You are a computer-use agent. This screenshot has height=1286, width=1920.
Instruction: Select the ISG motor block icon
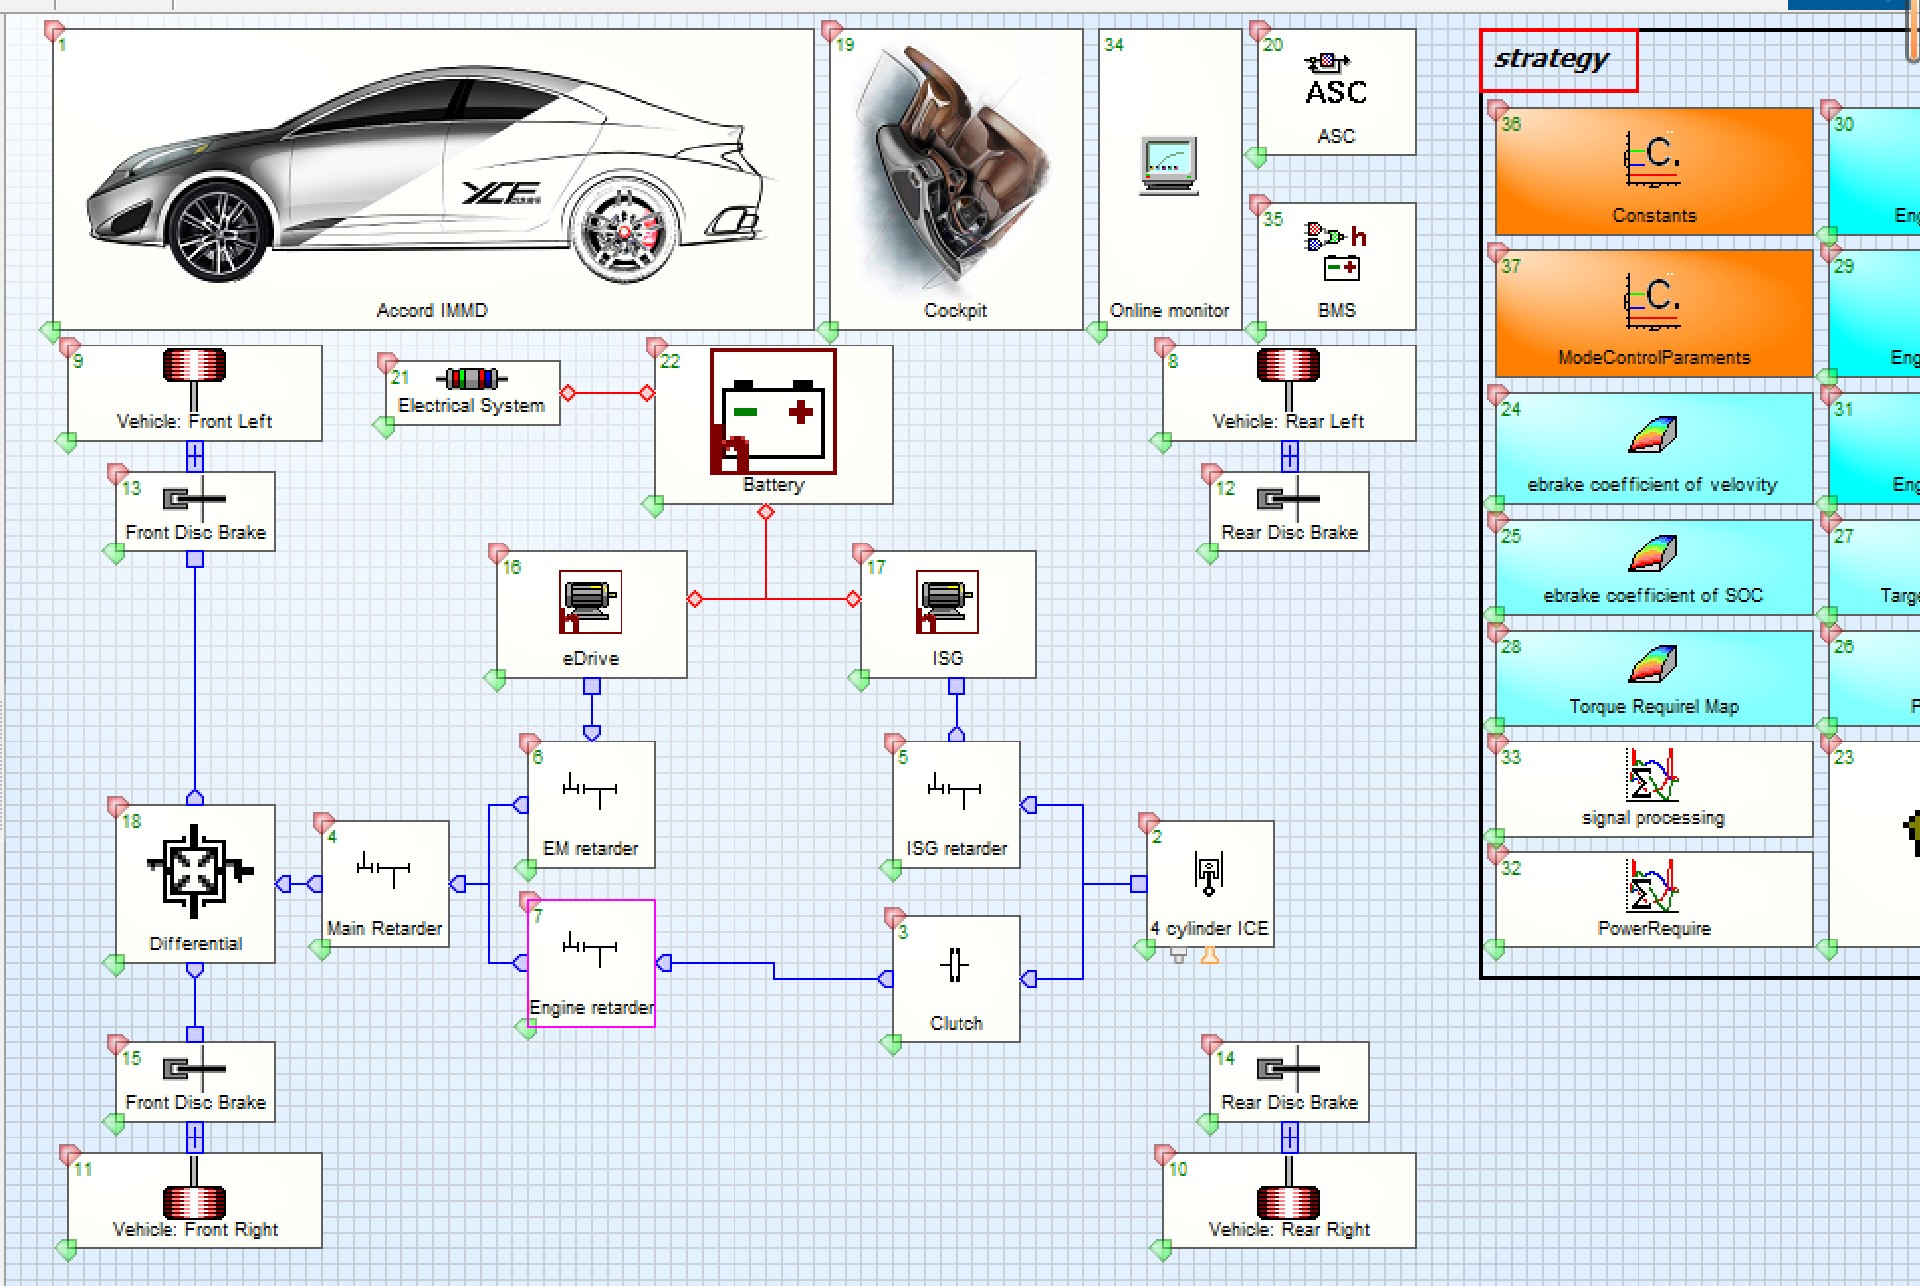pos(946,602)
